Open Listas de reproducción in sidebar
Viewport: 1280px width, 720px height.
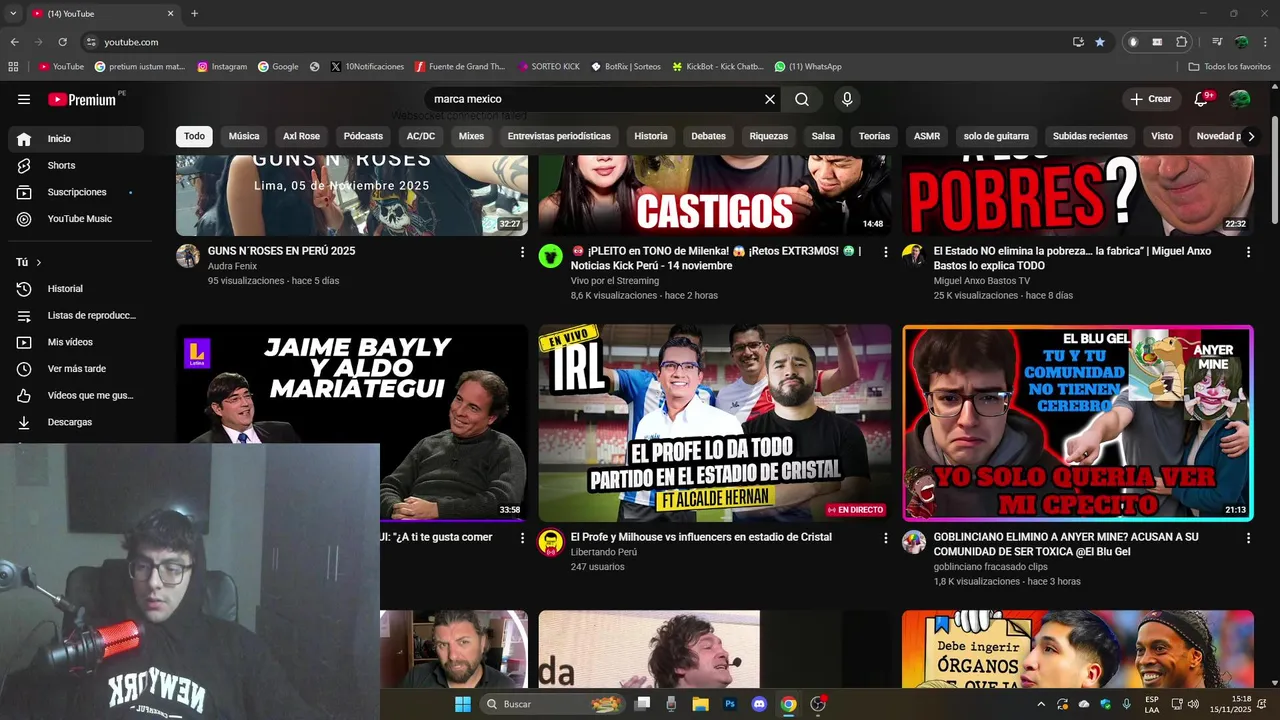click(x=76, y=315)
